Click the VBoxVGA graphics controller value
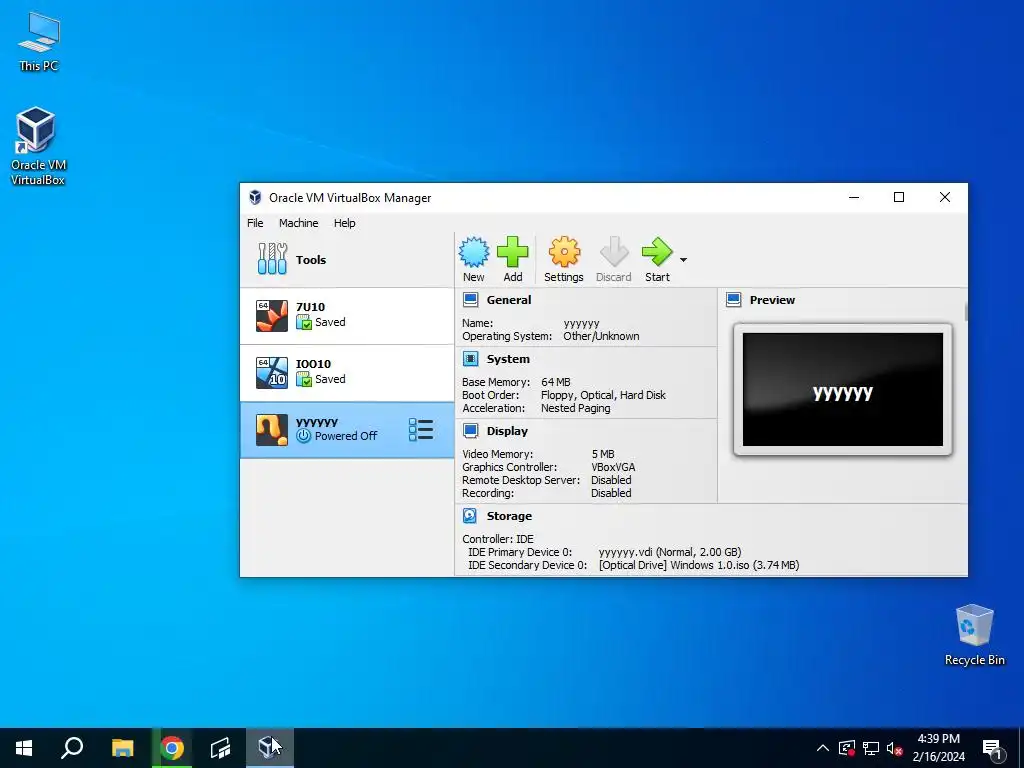1024x768 pixels. point(613,467)
